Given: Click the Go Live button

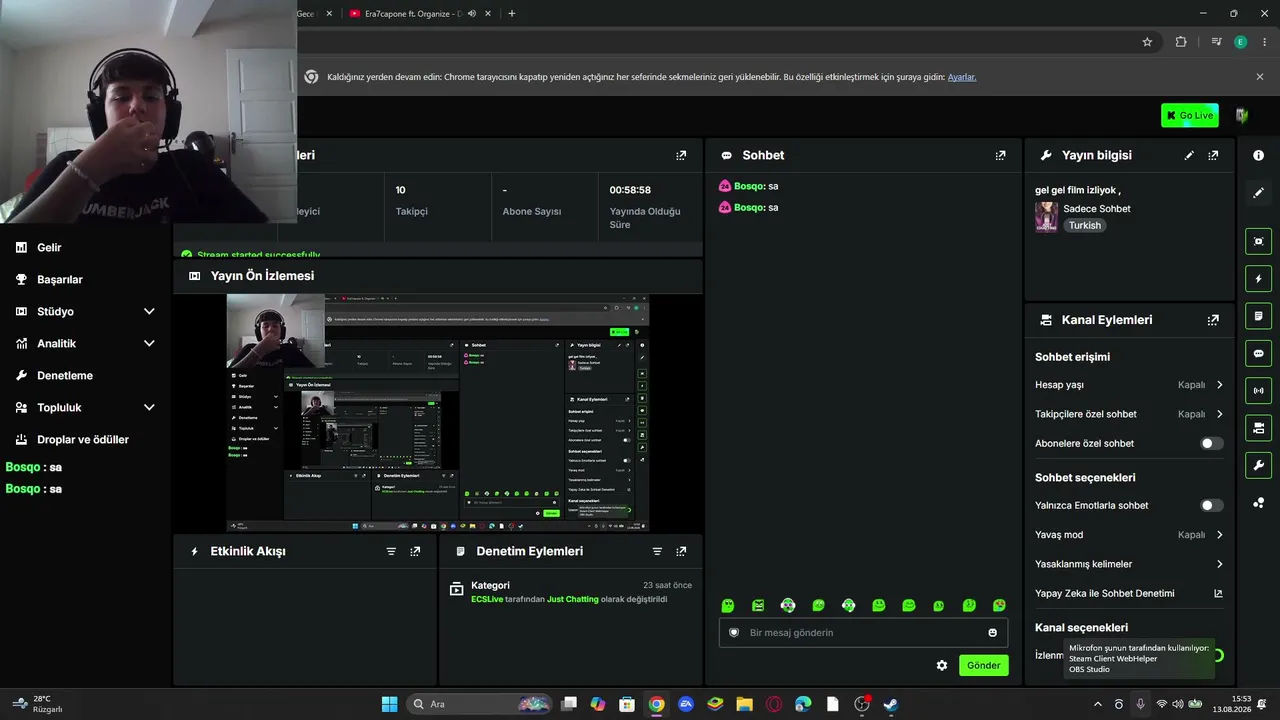Looking at the screenshot, I should point(1190,115).
